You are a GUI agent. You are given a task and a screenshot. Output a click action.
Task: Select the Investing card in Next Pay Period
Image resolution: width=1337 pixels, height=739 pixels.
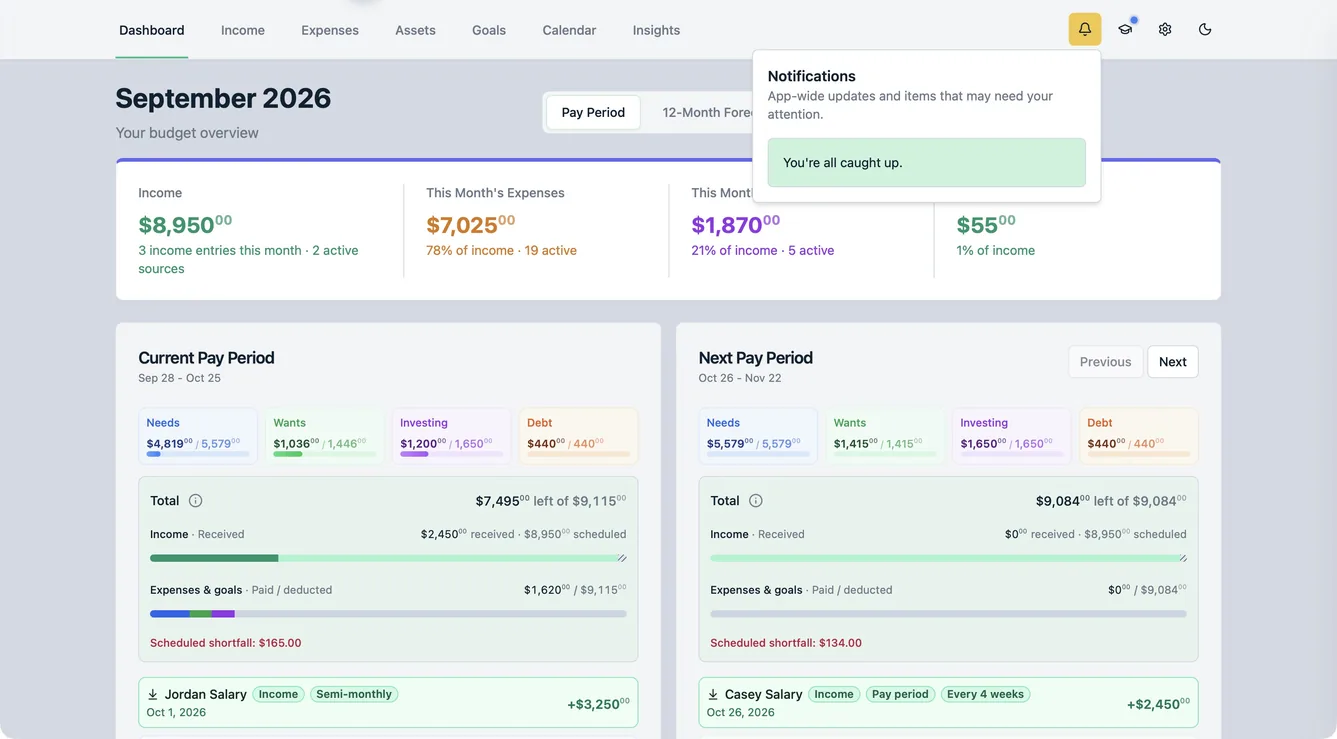(x=1012, y=436)
